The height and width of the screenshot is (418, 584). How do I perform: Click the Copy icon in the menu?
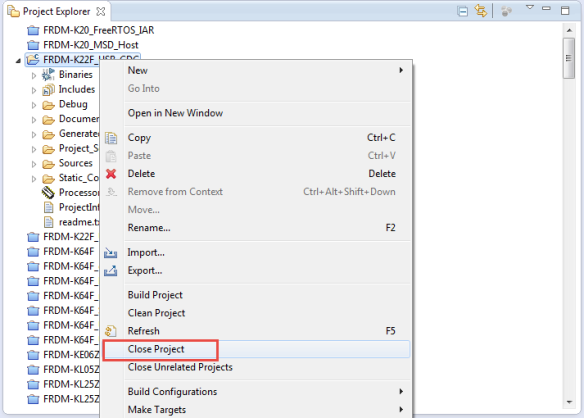point(111,138)
